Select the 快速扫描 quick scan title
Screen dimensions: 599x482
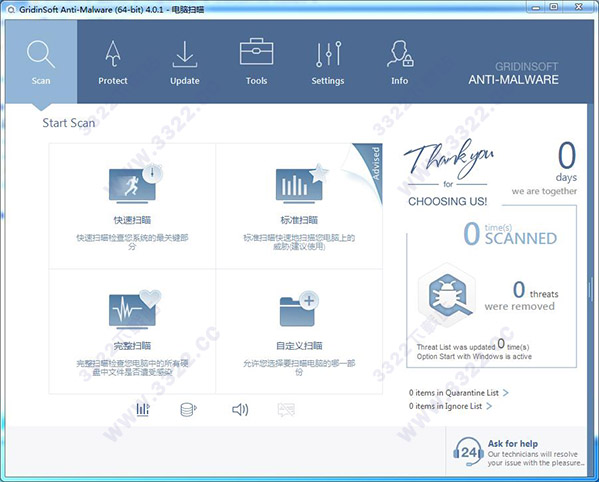pyautogui.click(x=132, y=220)
